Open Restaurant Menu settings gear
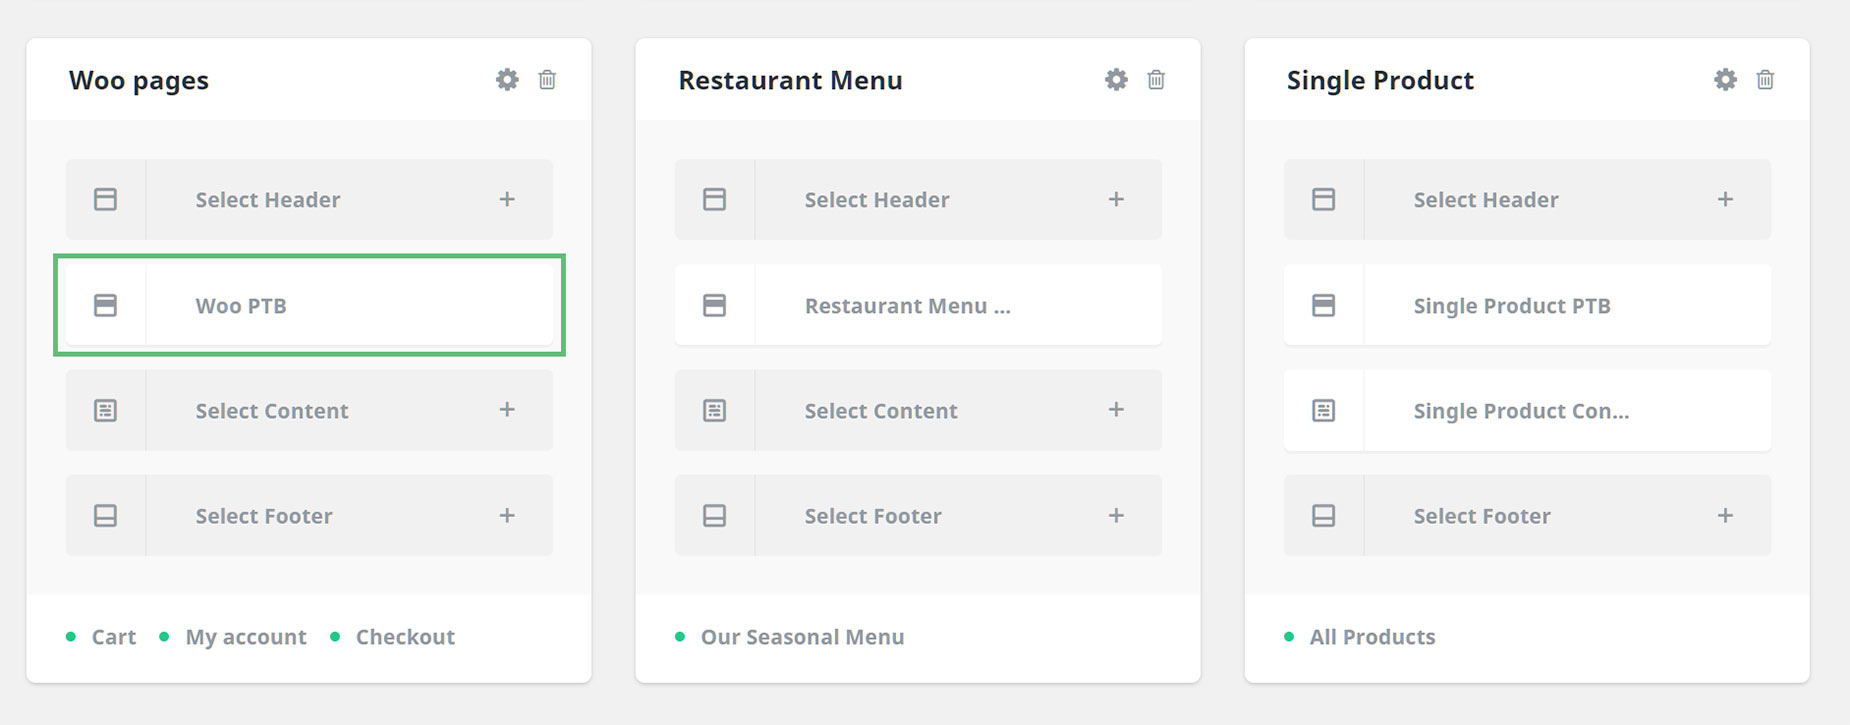This screenshot has width=1850, height=725. (x=1116, y=80)
